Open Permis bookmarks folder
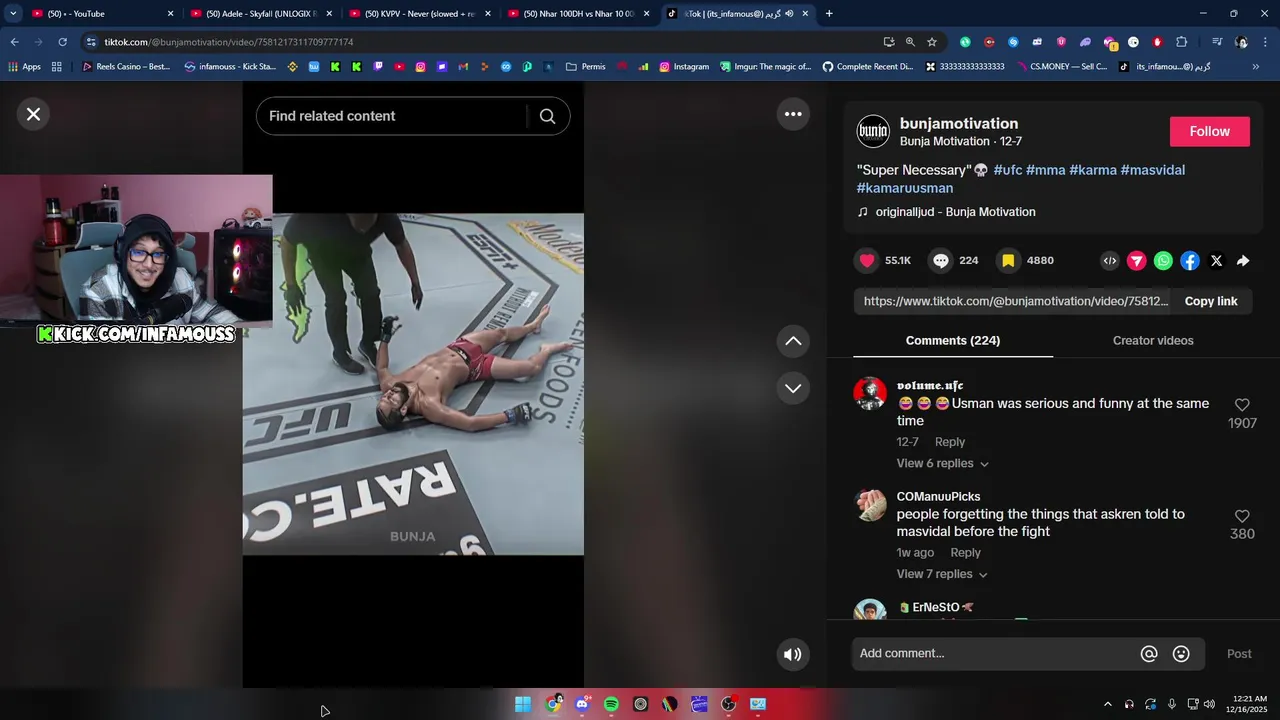 585,67
